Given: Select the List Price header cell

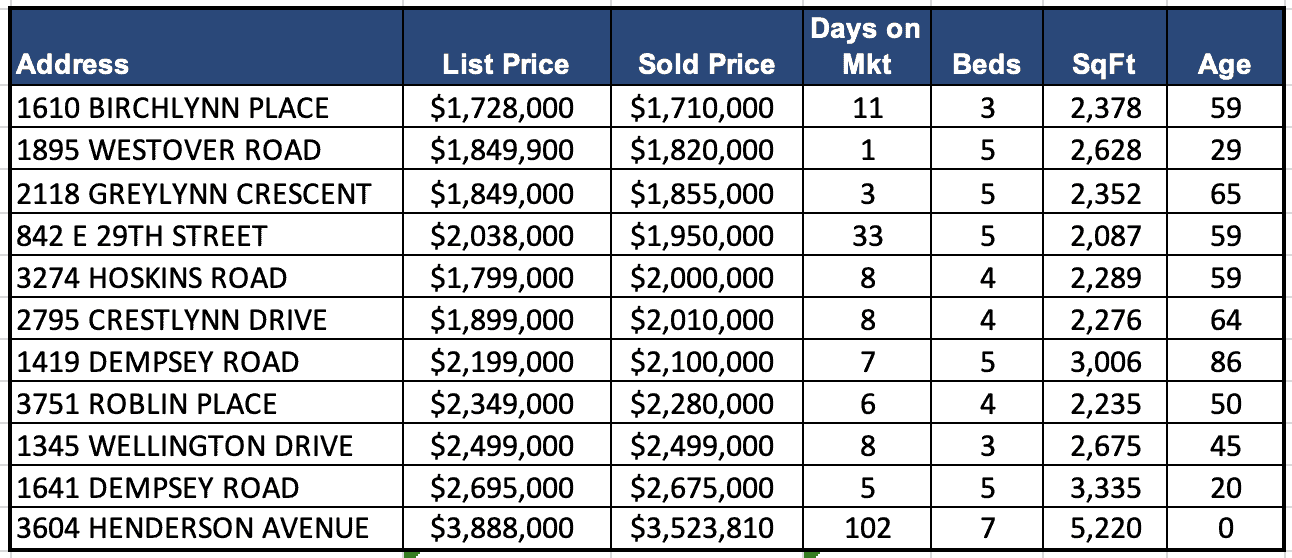Looking at the screenshot, I should [x=505, y=65].
